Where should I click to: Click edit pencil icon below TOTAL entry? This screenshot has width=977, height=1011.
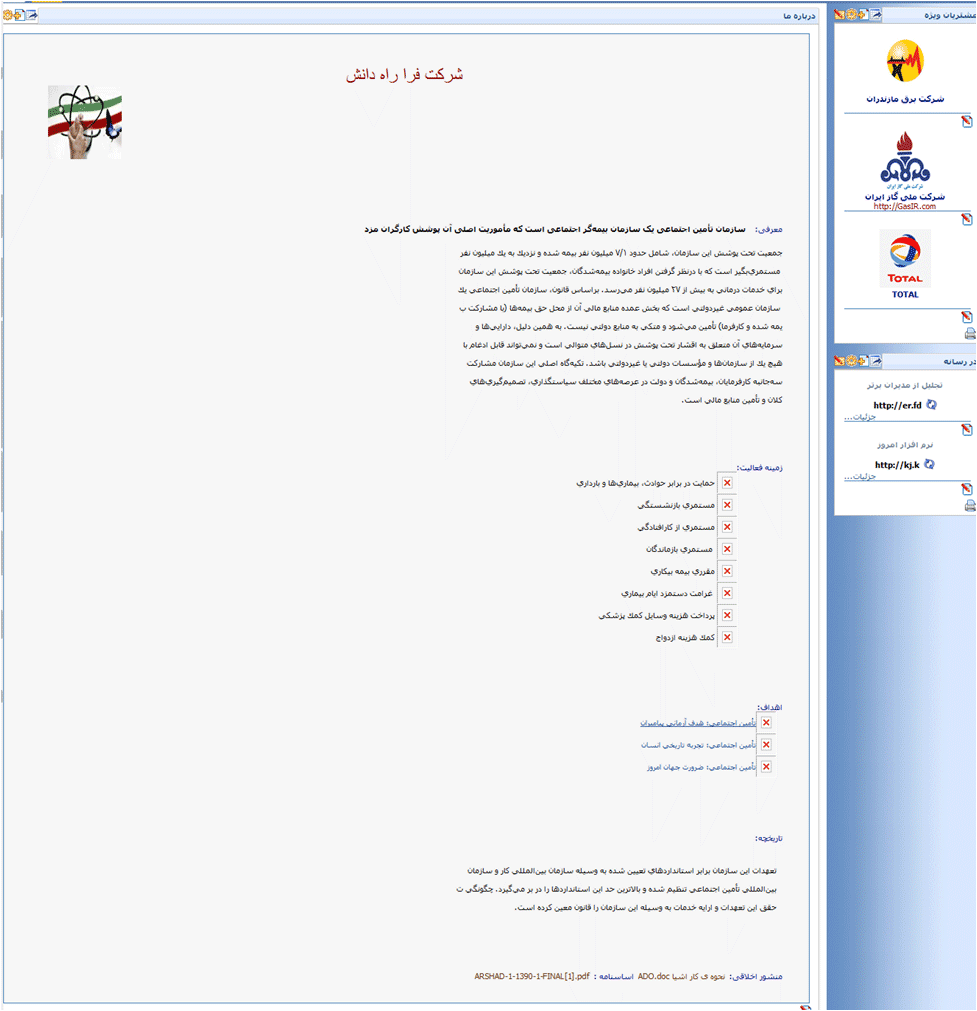(967, 317)
